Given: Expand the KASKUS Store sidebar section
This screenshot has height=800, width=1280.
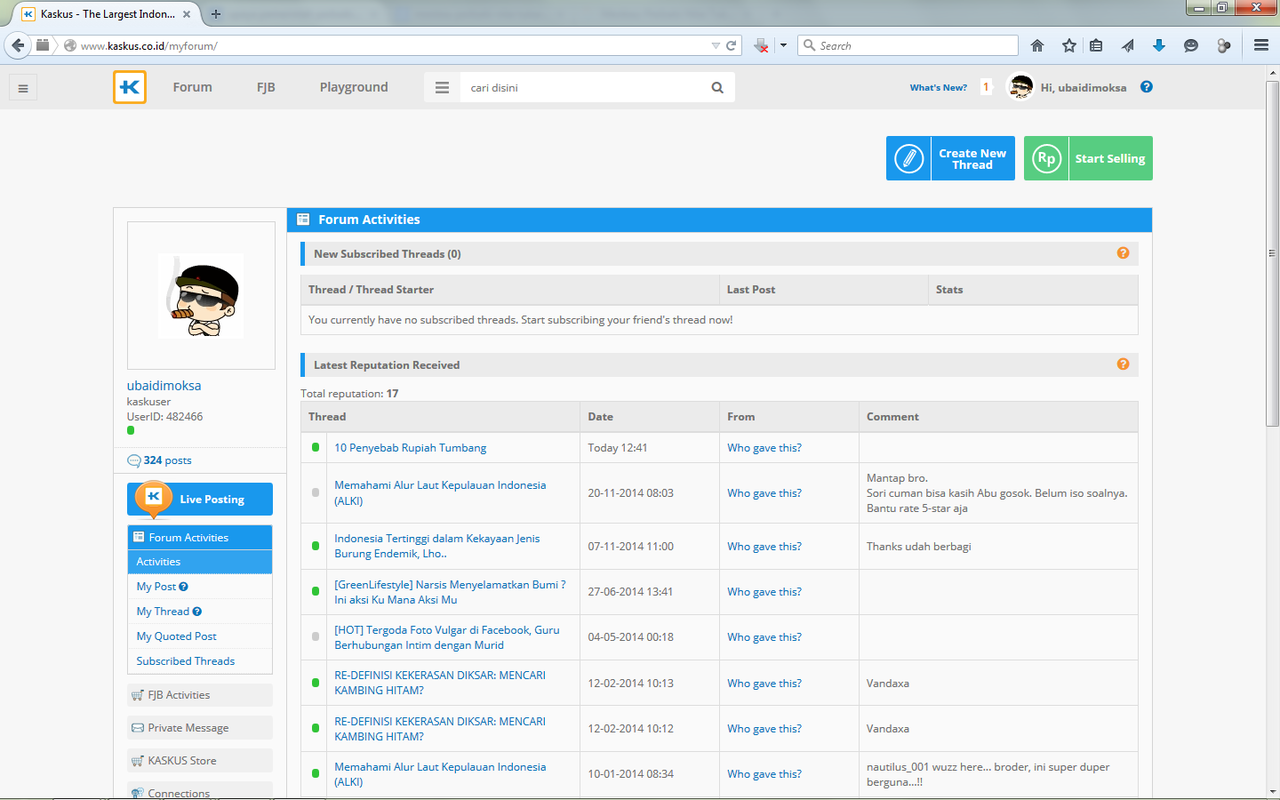Looking at the screenshot, I should click(200, 761).
